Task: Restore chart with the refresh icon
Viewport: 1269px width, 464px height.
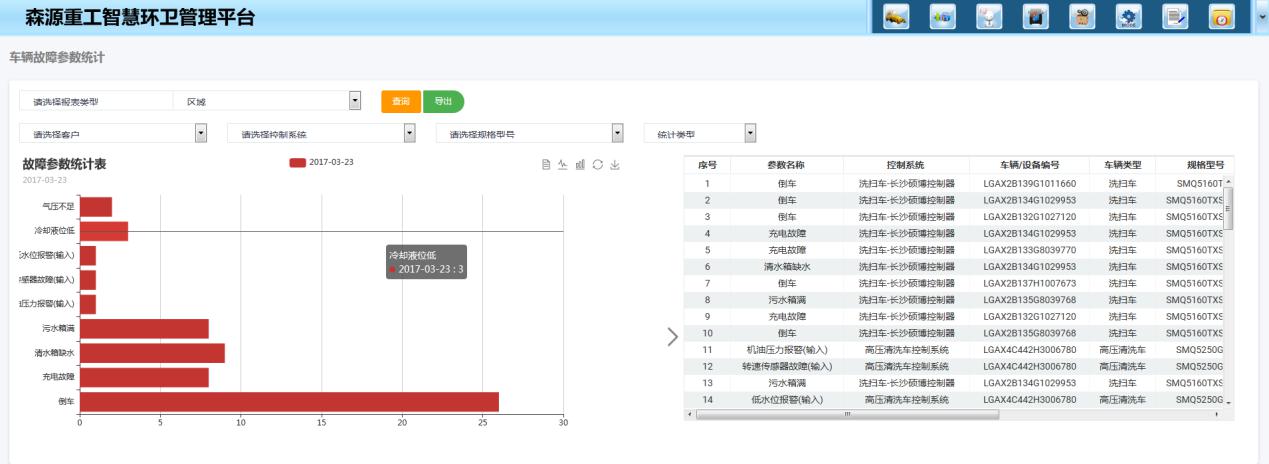Action: coord(597,164)
